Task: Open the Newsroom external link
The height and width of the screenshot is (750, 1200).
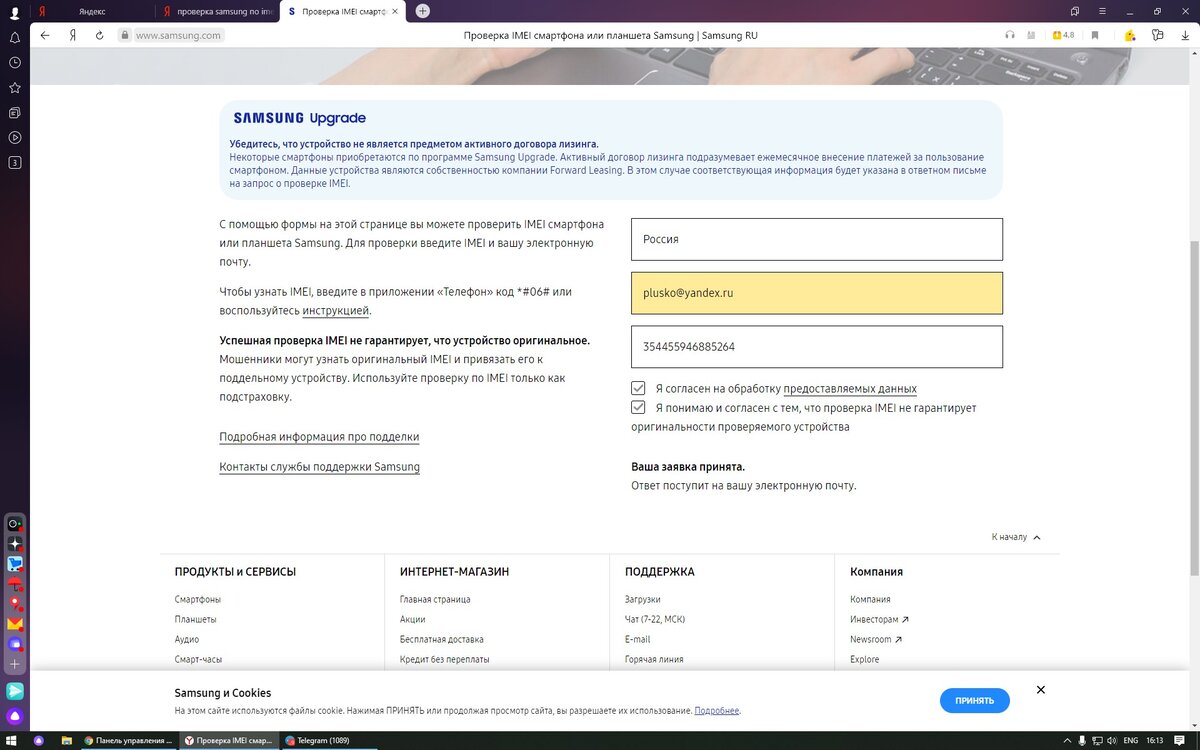Action: [x=876, y=639]
